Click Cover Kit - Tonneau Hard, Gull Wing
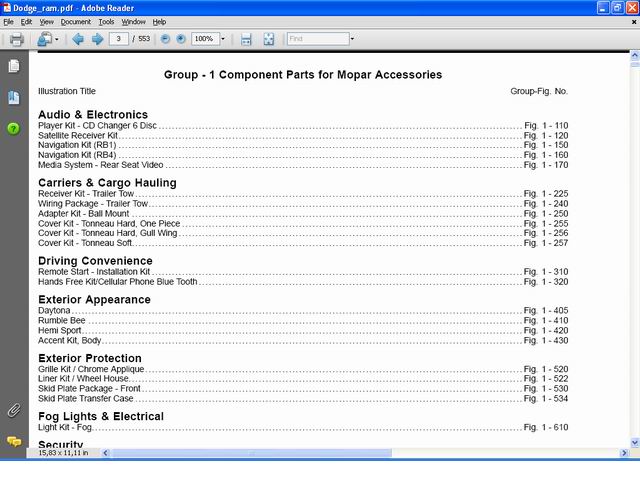The width and height of the screenshot is (640, 480). click(x=108, y=233)
